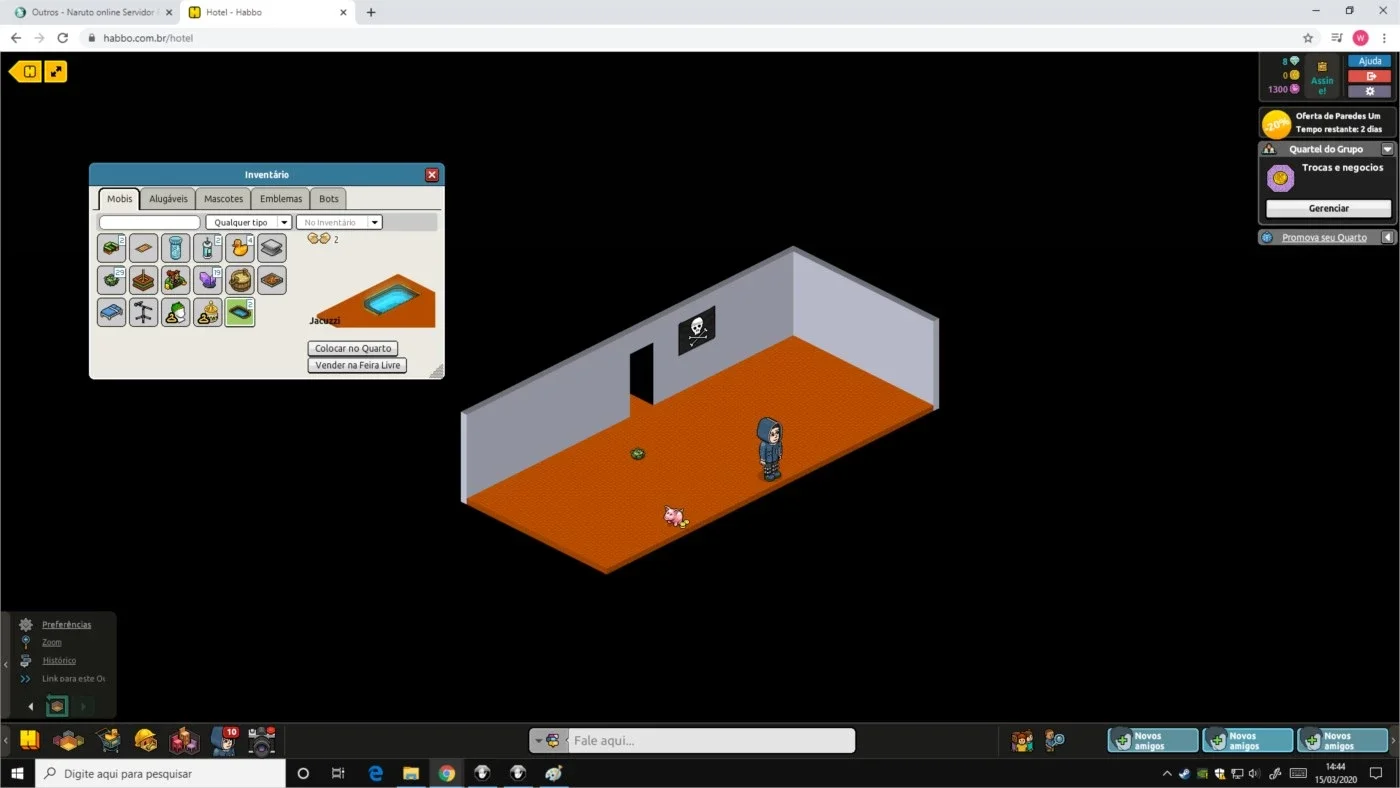Image resolution: width=1400 pixels, height=788 pixels.
Task: Select the cash stack item in inventory
Action: (x=111, y=248)
